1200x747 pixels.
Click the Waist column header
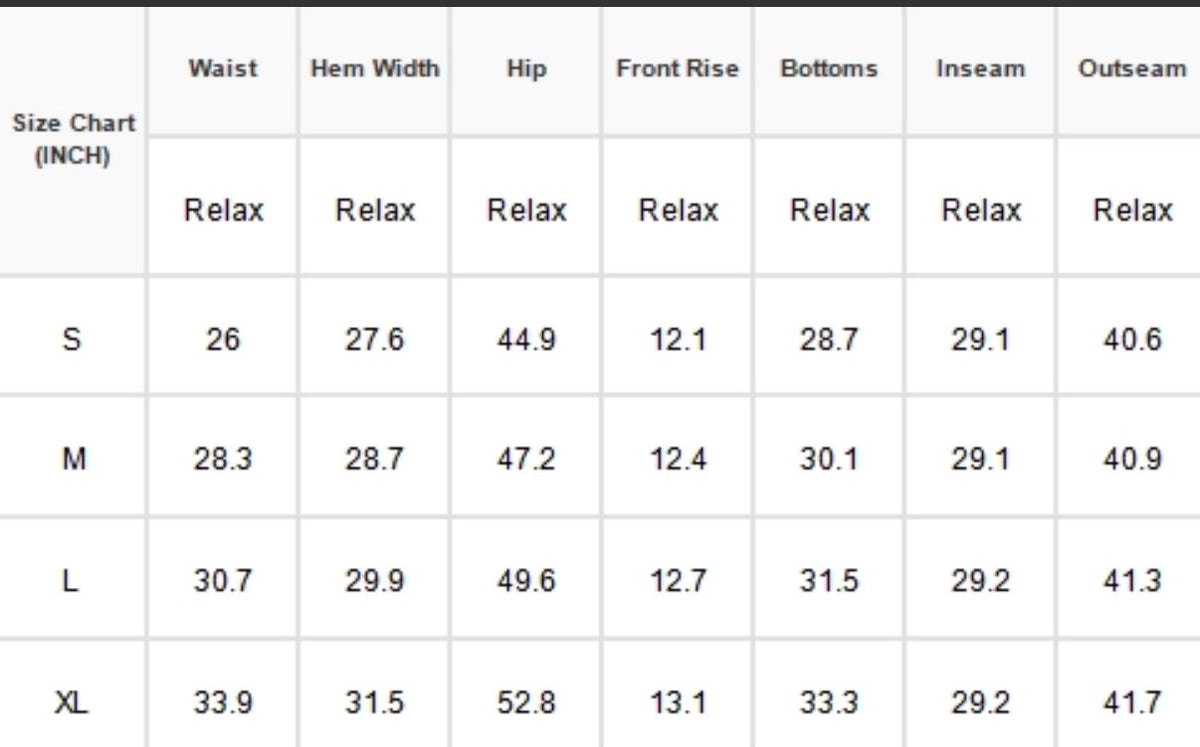223,69
